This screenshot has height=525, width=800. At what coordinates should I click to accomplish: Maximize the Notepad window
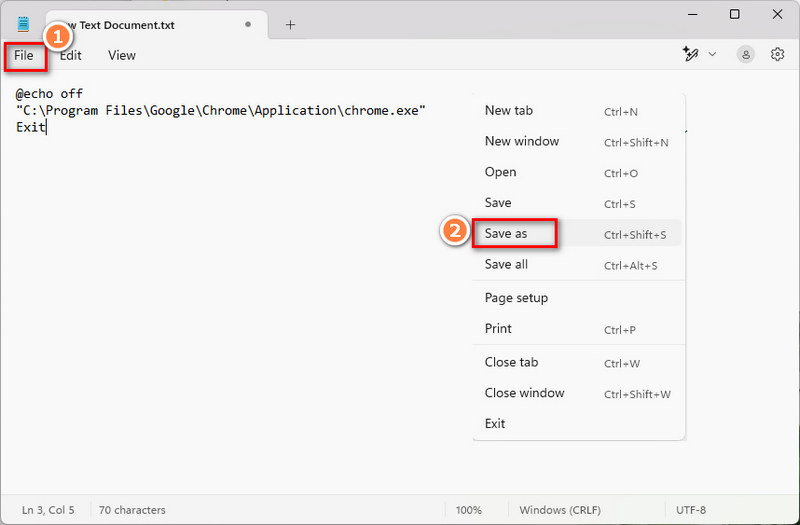click(735, 14)
